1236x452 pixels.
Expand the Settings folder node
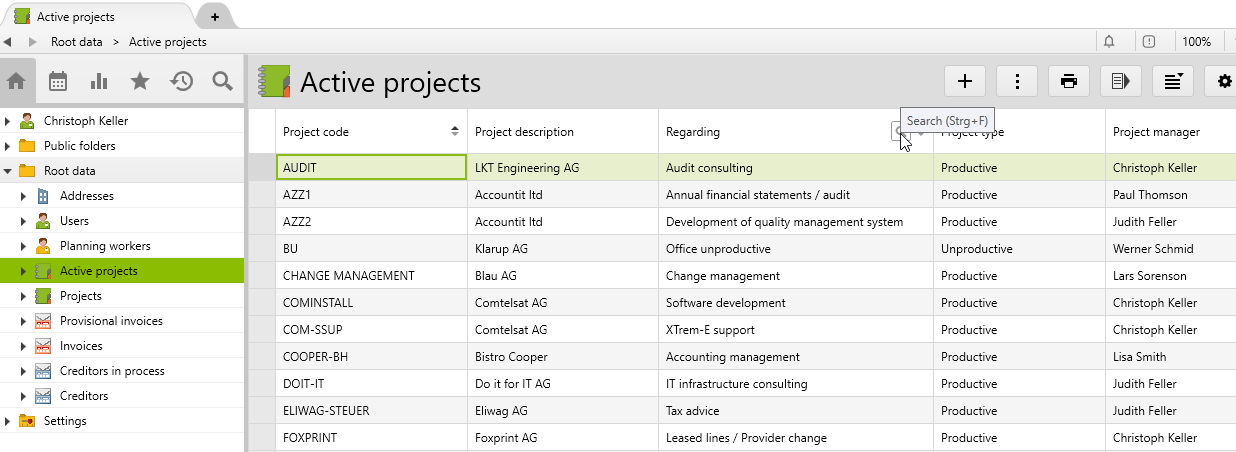coord(8,421)
